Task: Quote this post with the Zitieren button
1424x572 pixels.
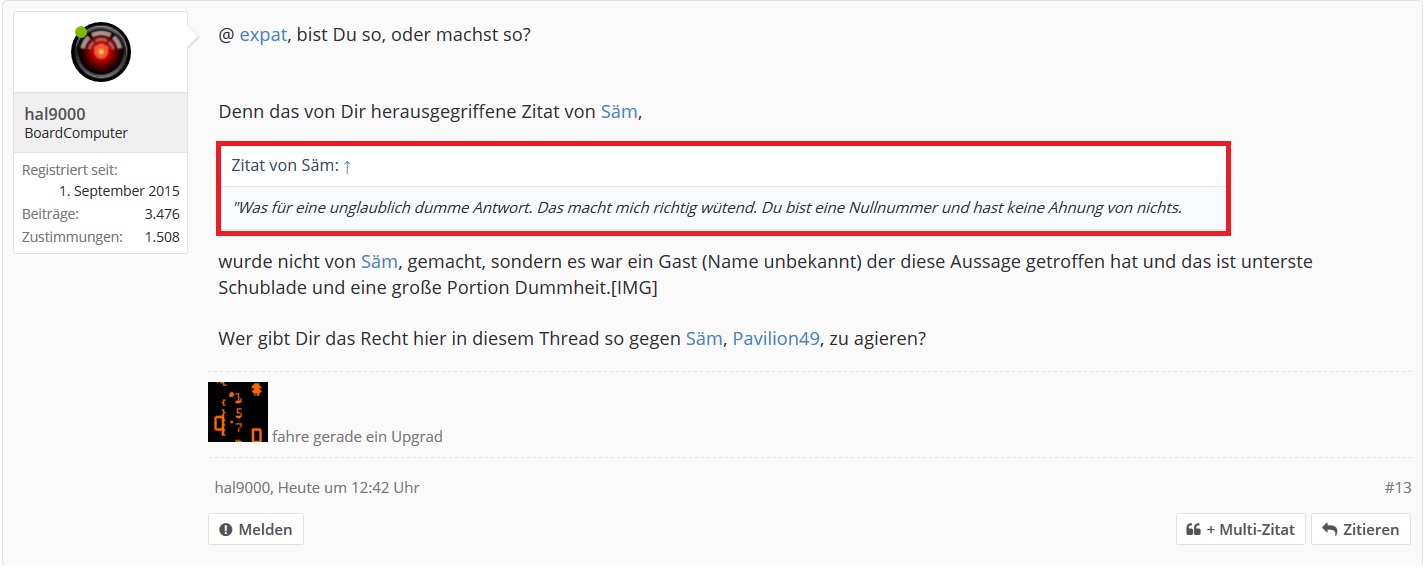Action: coord(1361,530)
